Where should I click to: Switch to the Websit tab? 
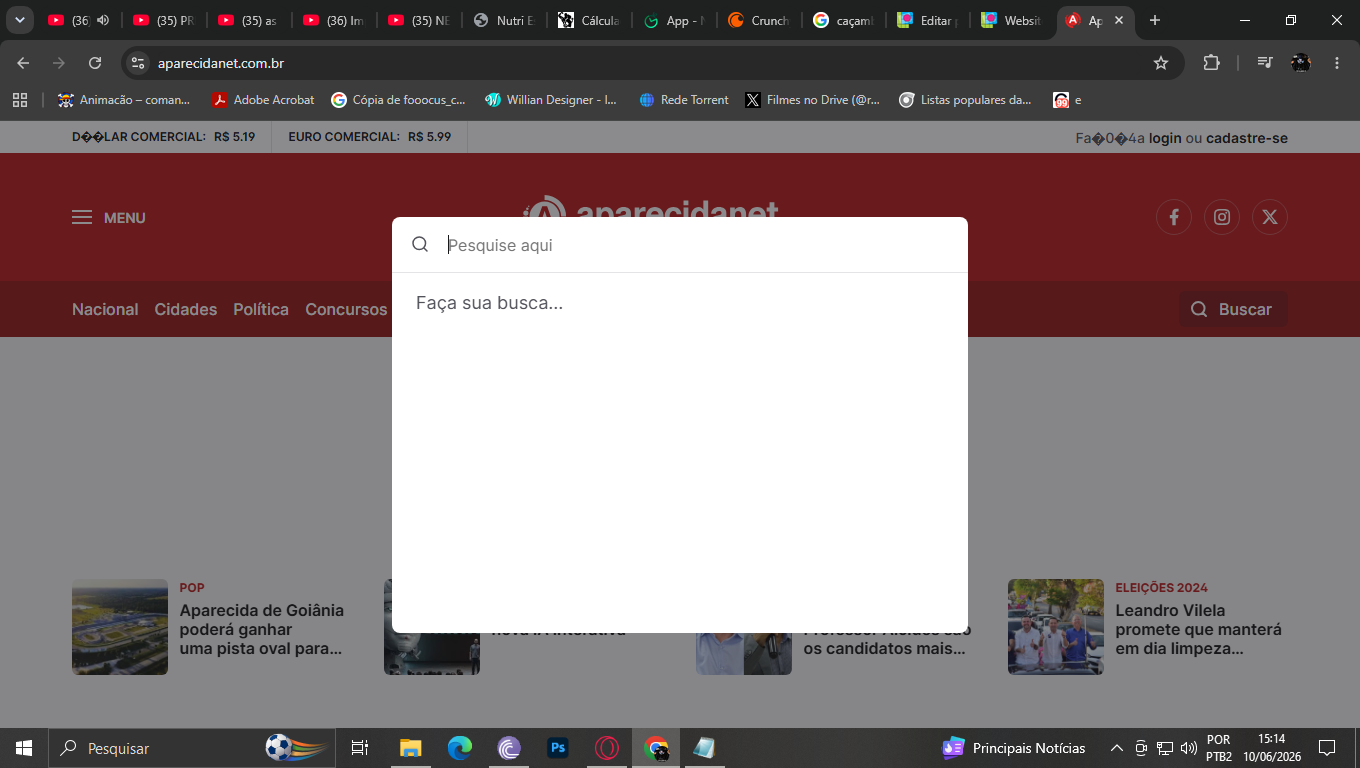click(1014, 20)
